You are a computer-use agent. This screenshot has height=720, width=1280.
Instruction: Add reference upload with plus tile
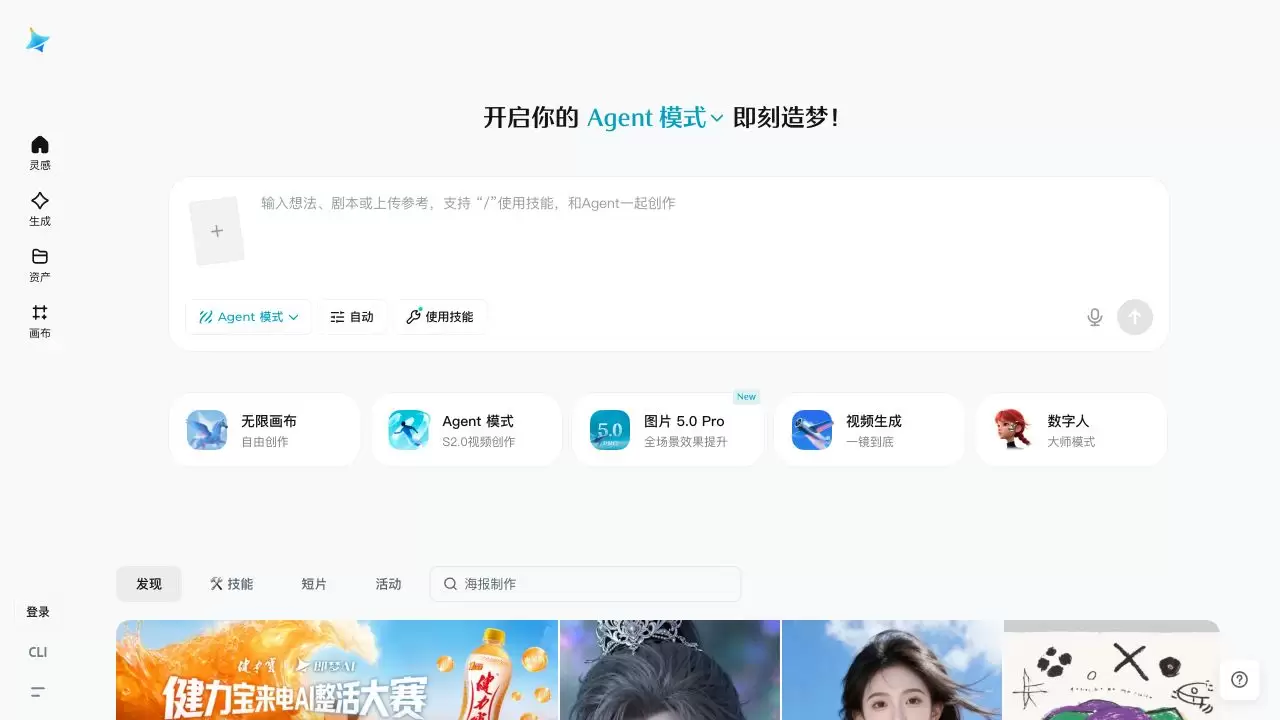pyautogui.click(x=217, y=231)
